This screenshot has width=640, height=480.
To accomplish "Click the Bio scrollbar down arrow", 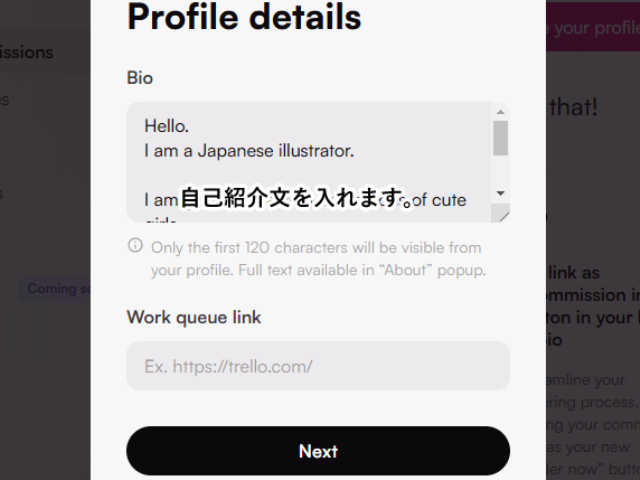I will 501,193.
